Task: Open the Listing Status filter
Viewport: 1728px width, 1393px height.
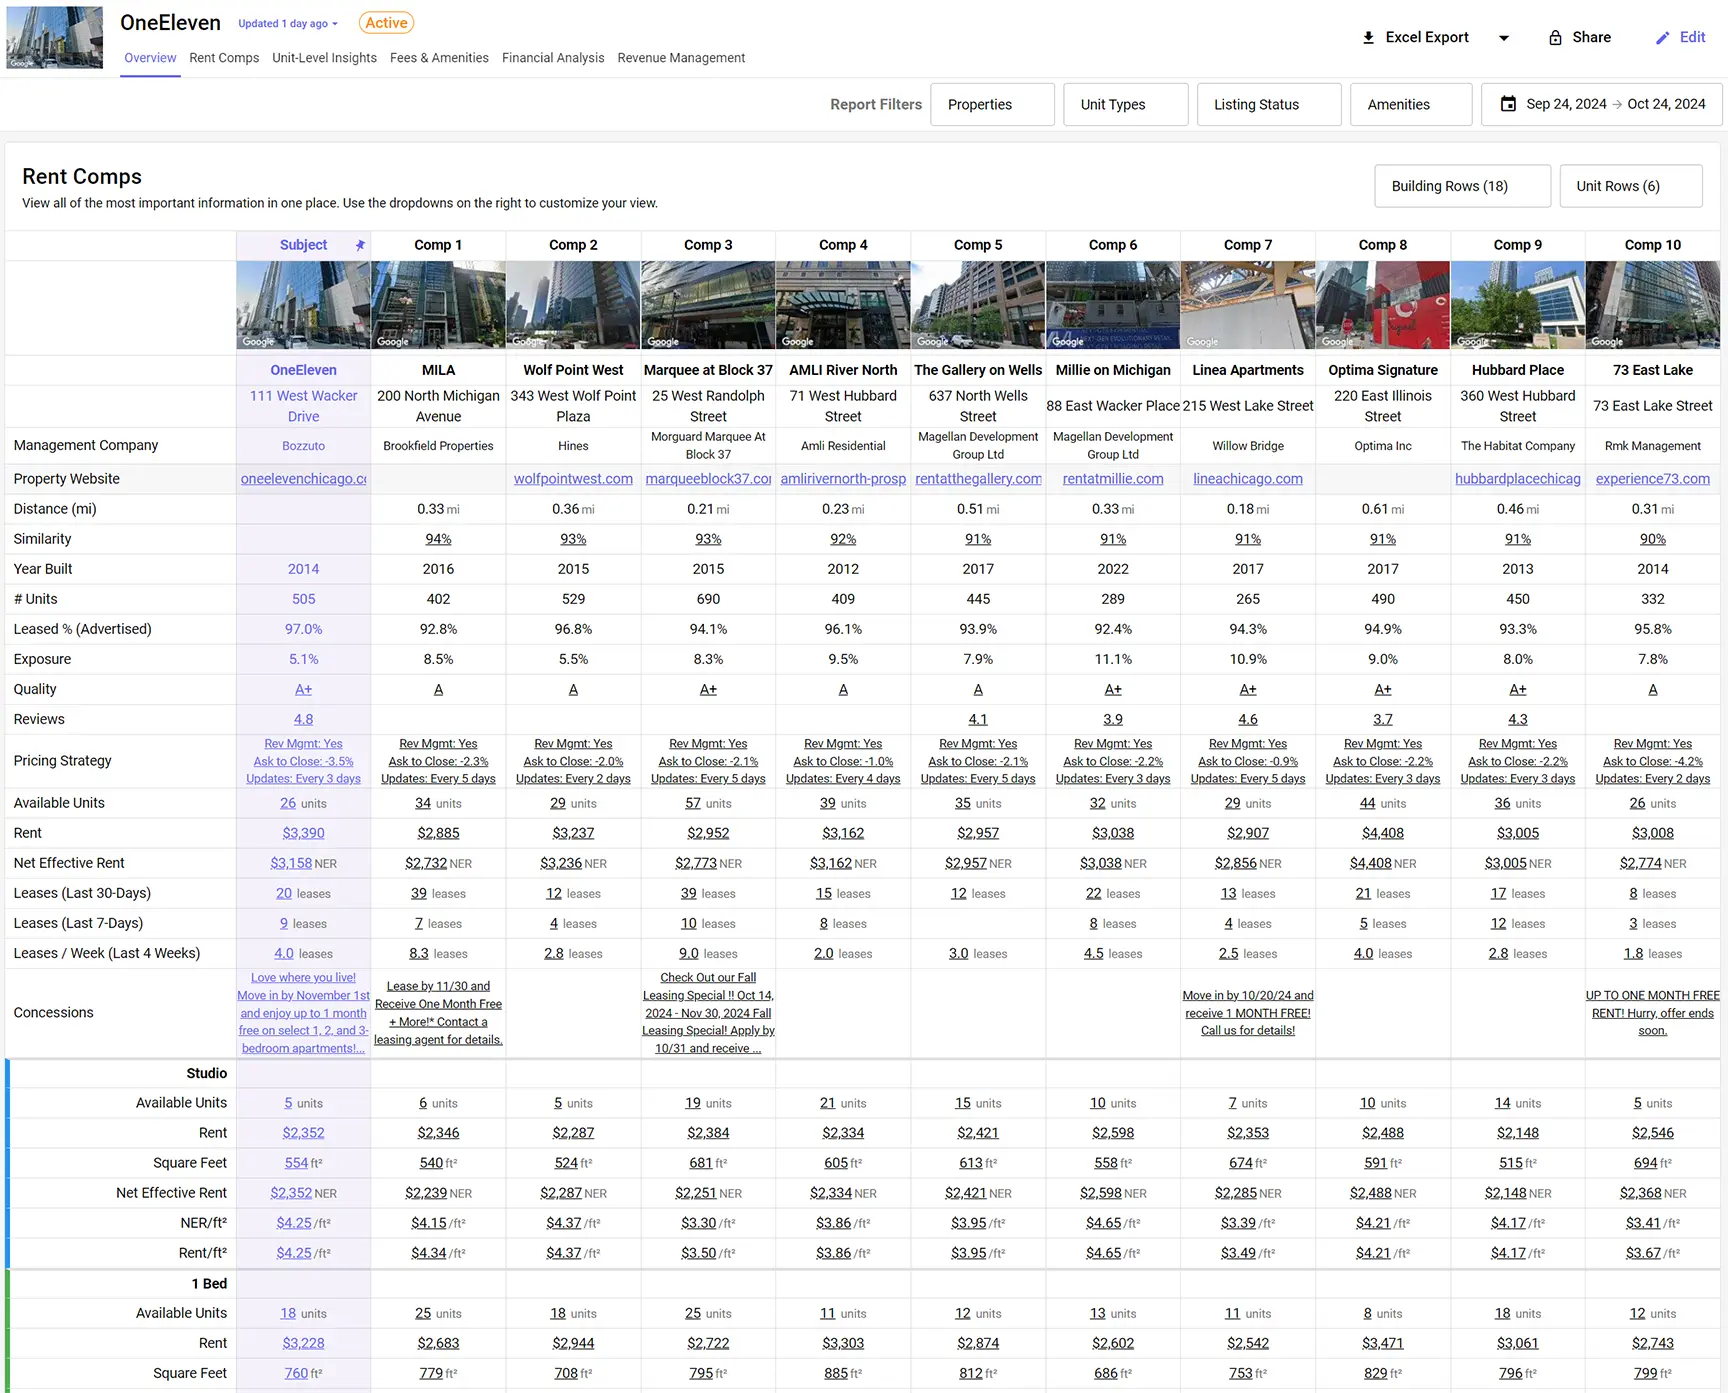Action: [1269, 104]
